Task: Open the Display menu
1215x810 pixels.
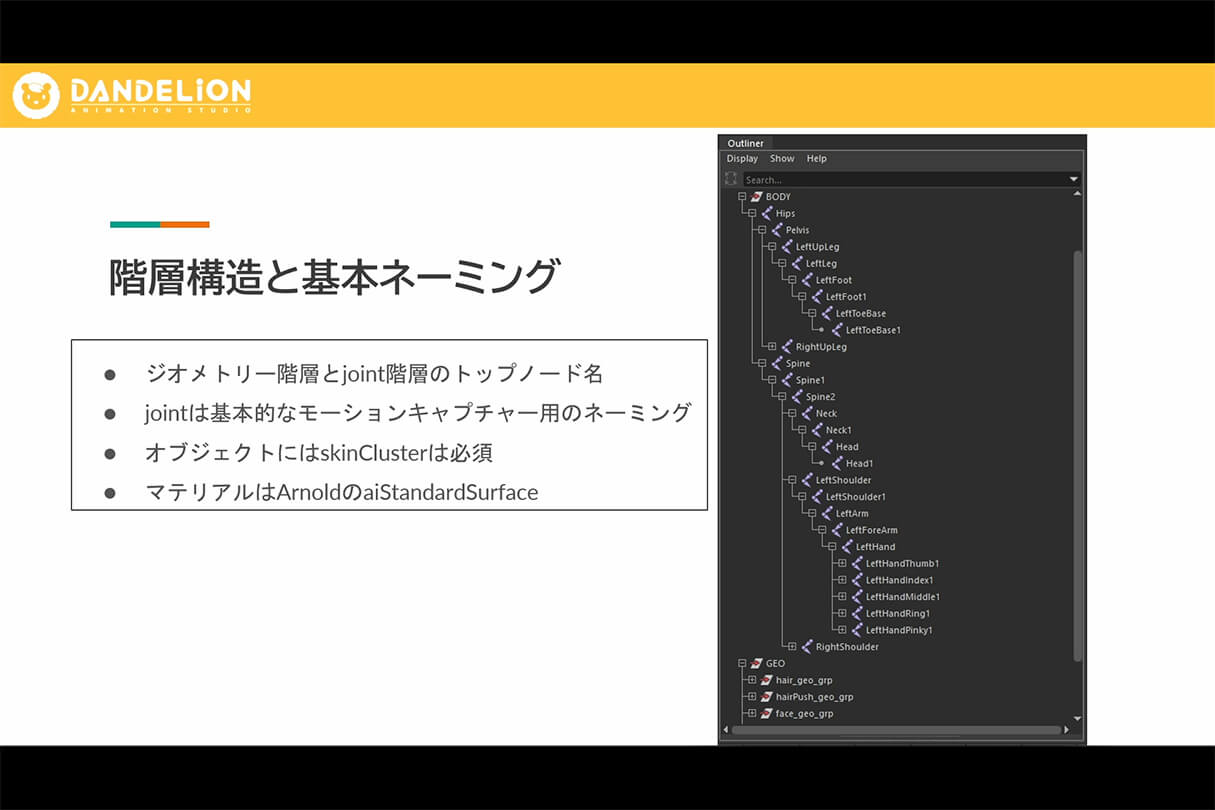Action: pyautogui.click(x=742, y=158)
